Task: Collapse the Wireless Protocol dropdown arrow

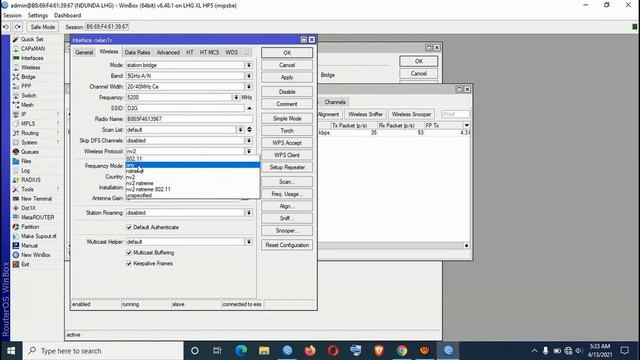Action: (249, 151)
